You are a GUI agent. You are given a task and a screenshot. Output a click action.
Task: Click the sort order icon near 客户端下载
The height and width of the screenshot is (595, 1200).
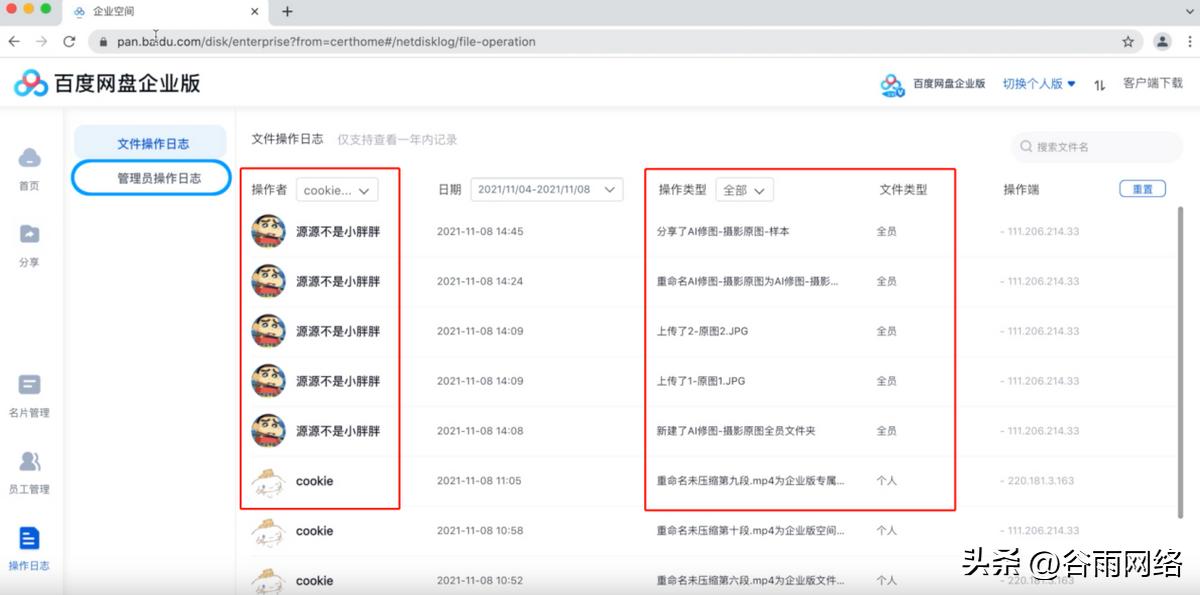tap(1098, 85)
